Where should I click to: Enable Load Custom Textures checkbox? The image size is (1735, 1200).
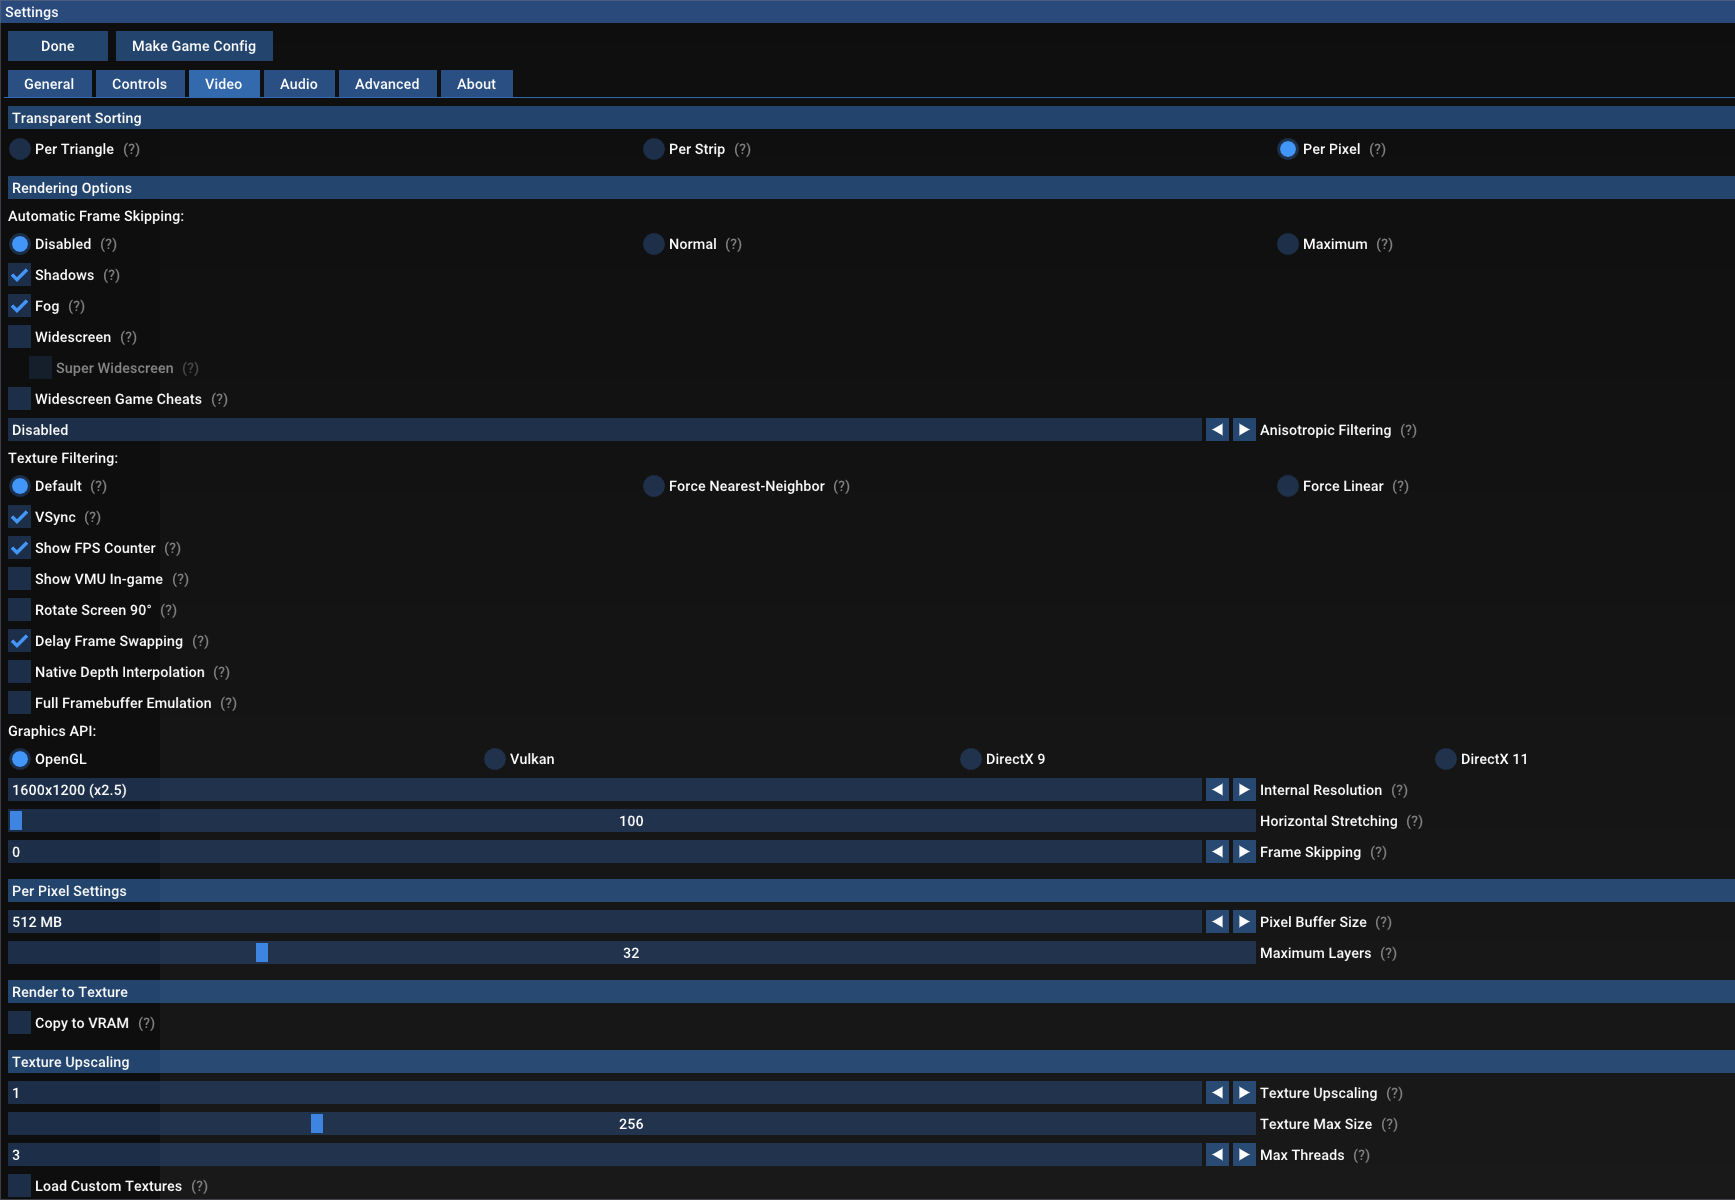tap(20, 1186)
